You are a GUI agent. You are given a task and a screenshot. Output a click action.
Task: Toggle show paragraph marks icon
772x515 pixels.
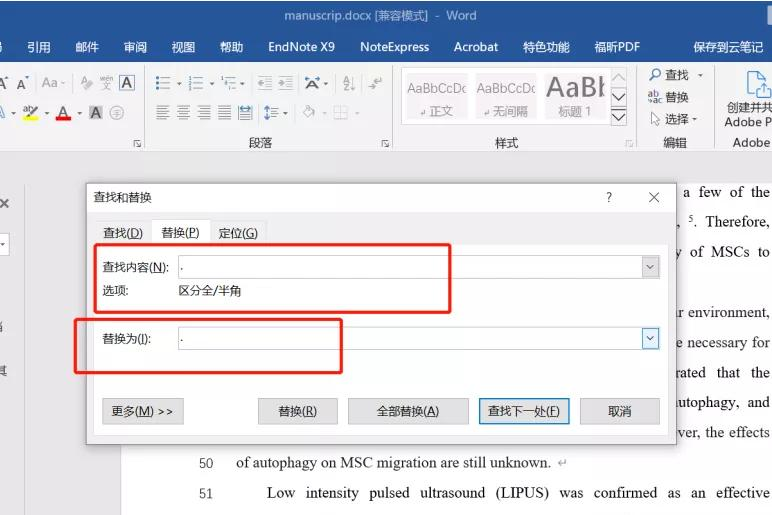(x=375, y=83)
